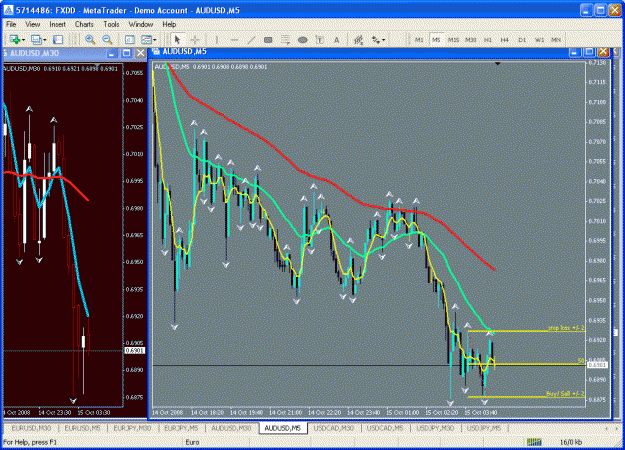Minimize the AUDUSD,M5 chart window
The image size is (625, 450).
pos(574,52)
